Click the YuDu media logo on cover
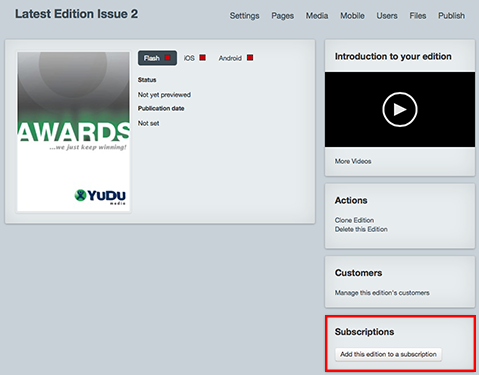This screenshot has height=375, width=479. 100,196
